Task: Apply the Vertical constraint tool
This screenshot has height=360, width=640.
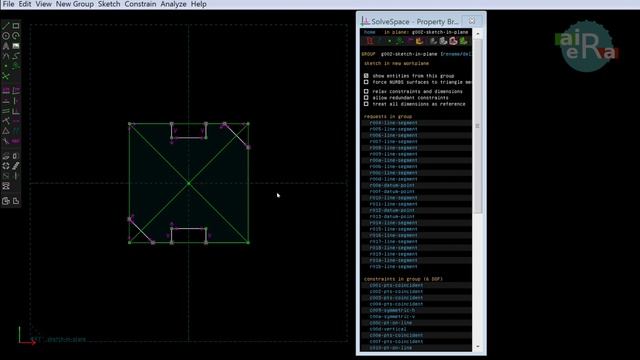Action: [16, 101]
